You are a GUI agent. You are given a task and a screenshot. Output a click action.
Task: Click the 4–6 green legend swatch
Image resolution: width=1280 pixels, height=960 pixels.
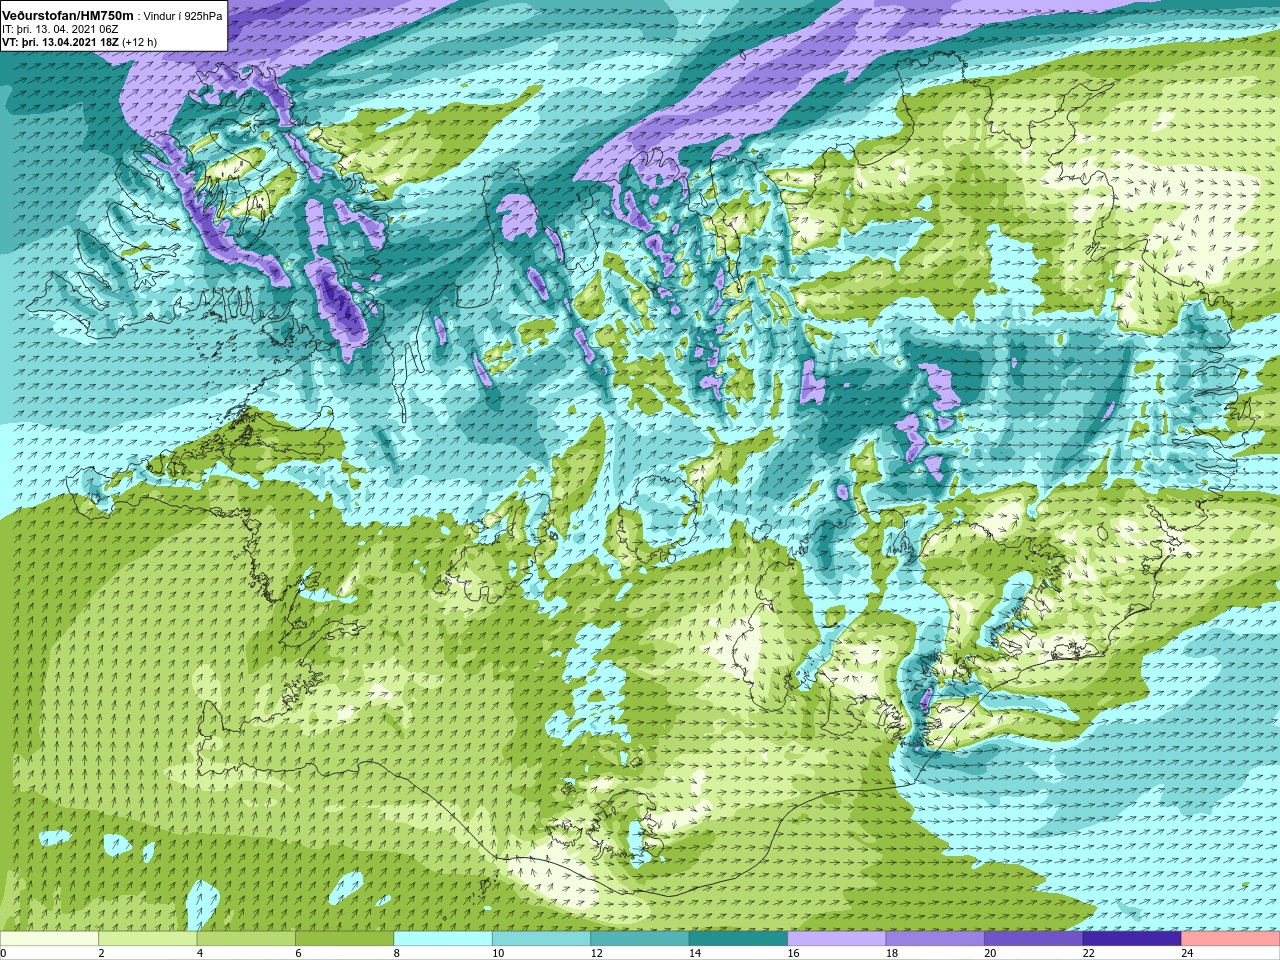point(246,939)
